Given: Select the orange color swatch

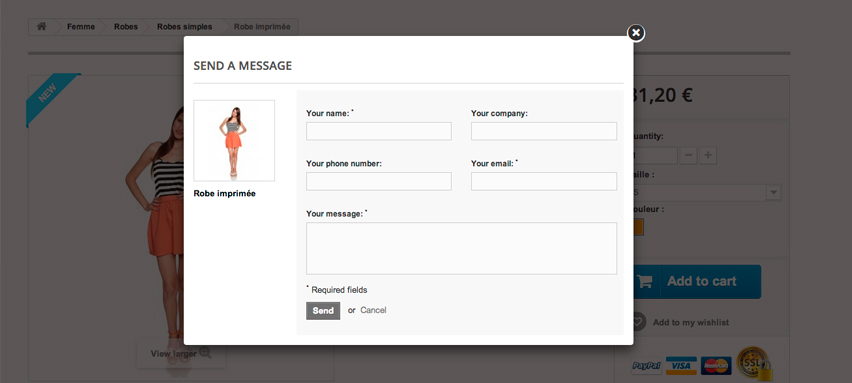Looking at the screenshot, I should [638, 227].
